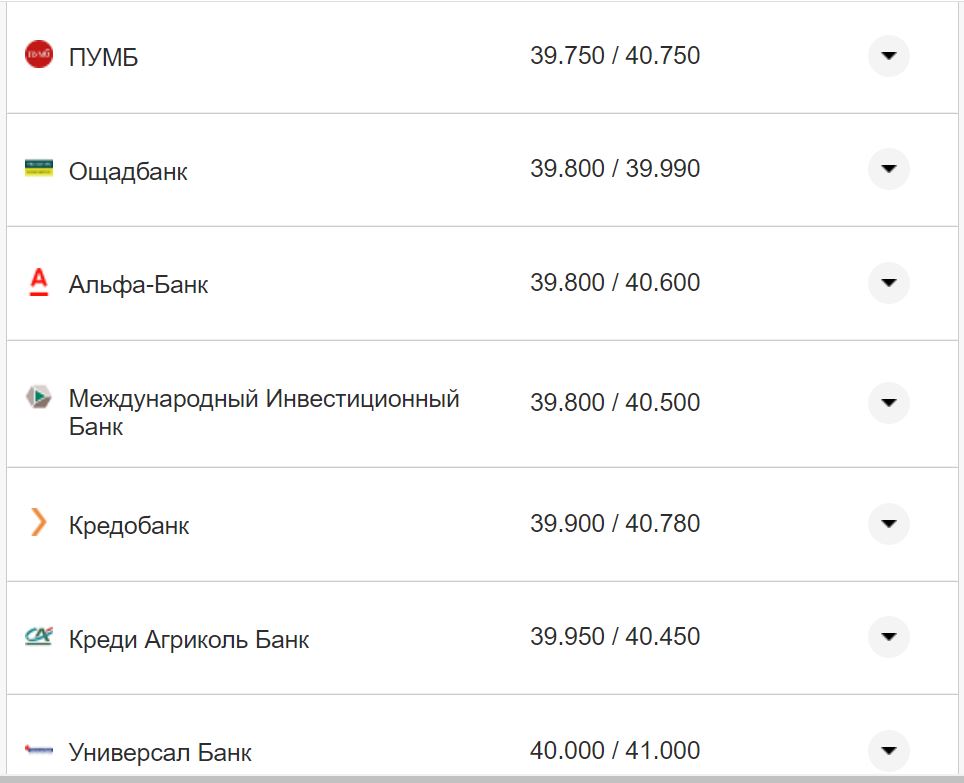
Task: Expand the Универсал Банк details arrow
Action: [x=888, y=748]
